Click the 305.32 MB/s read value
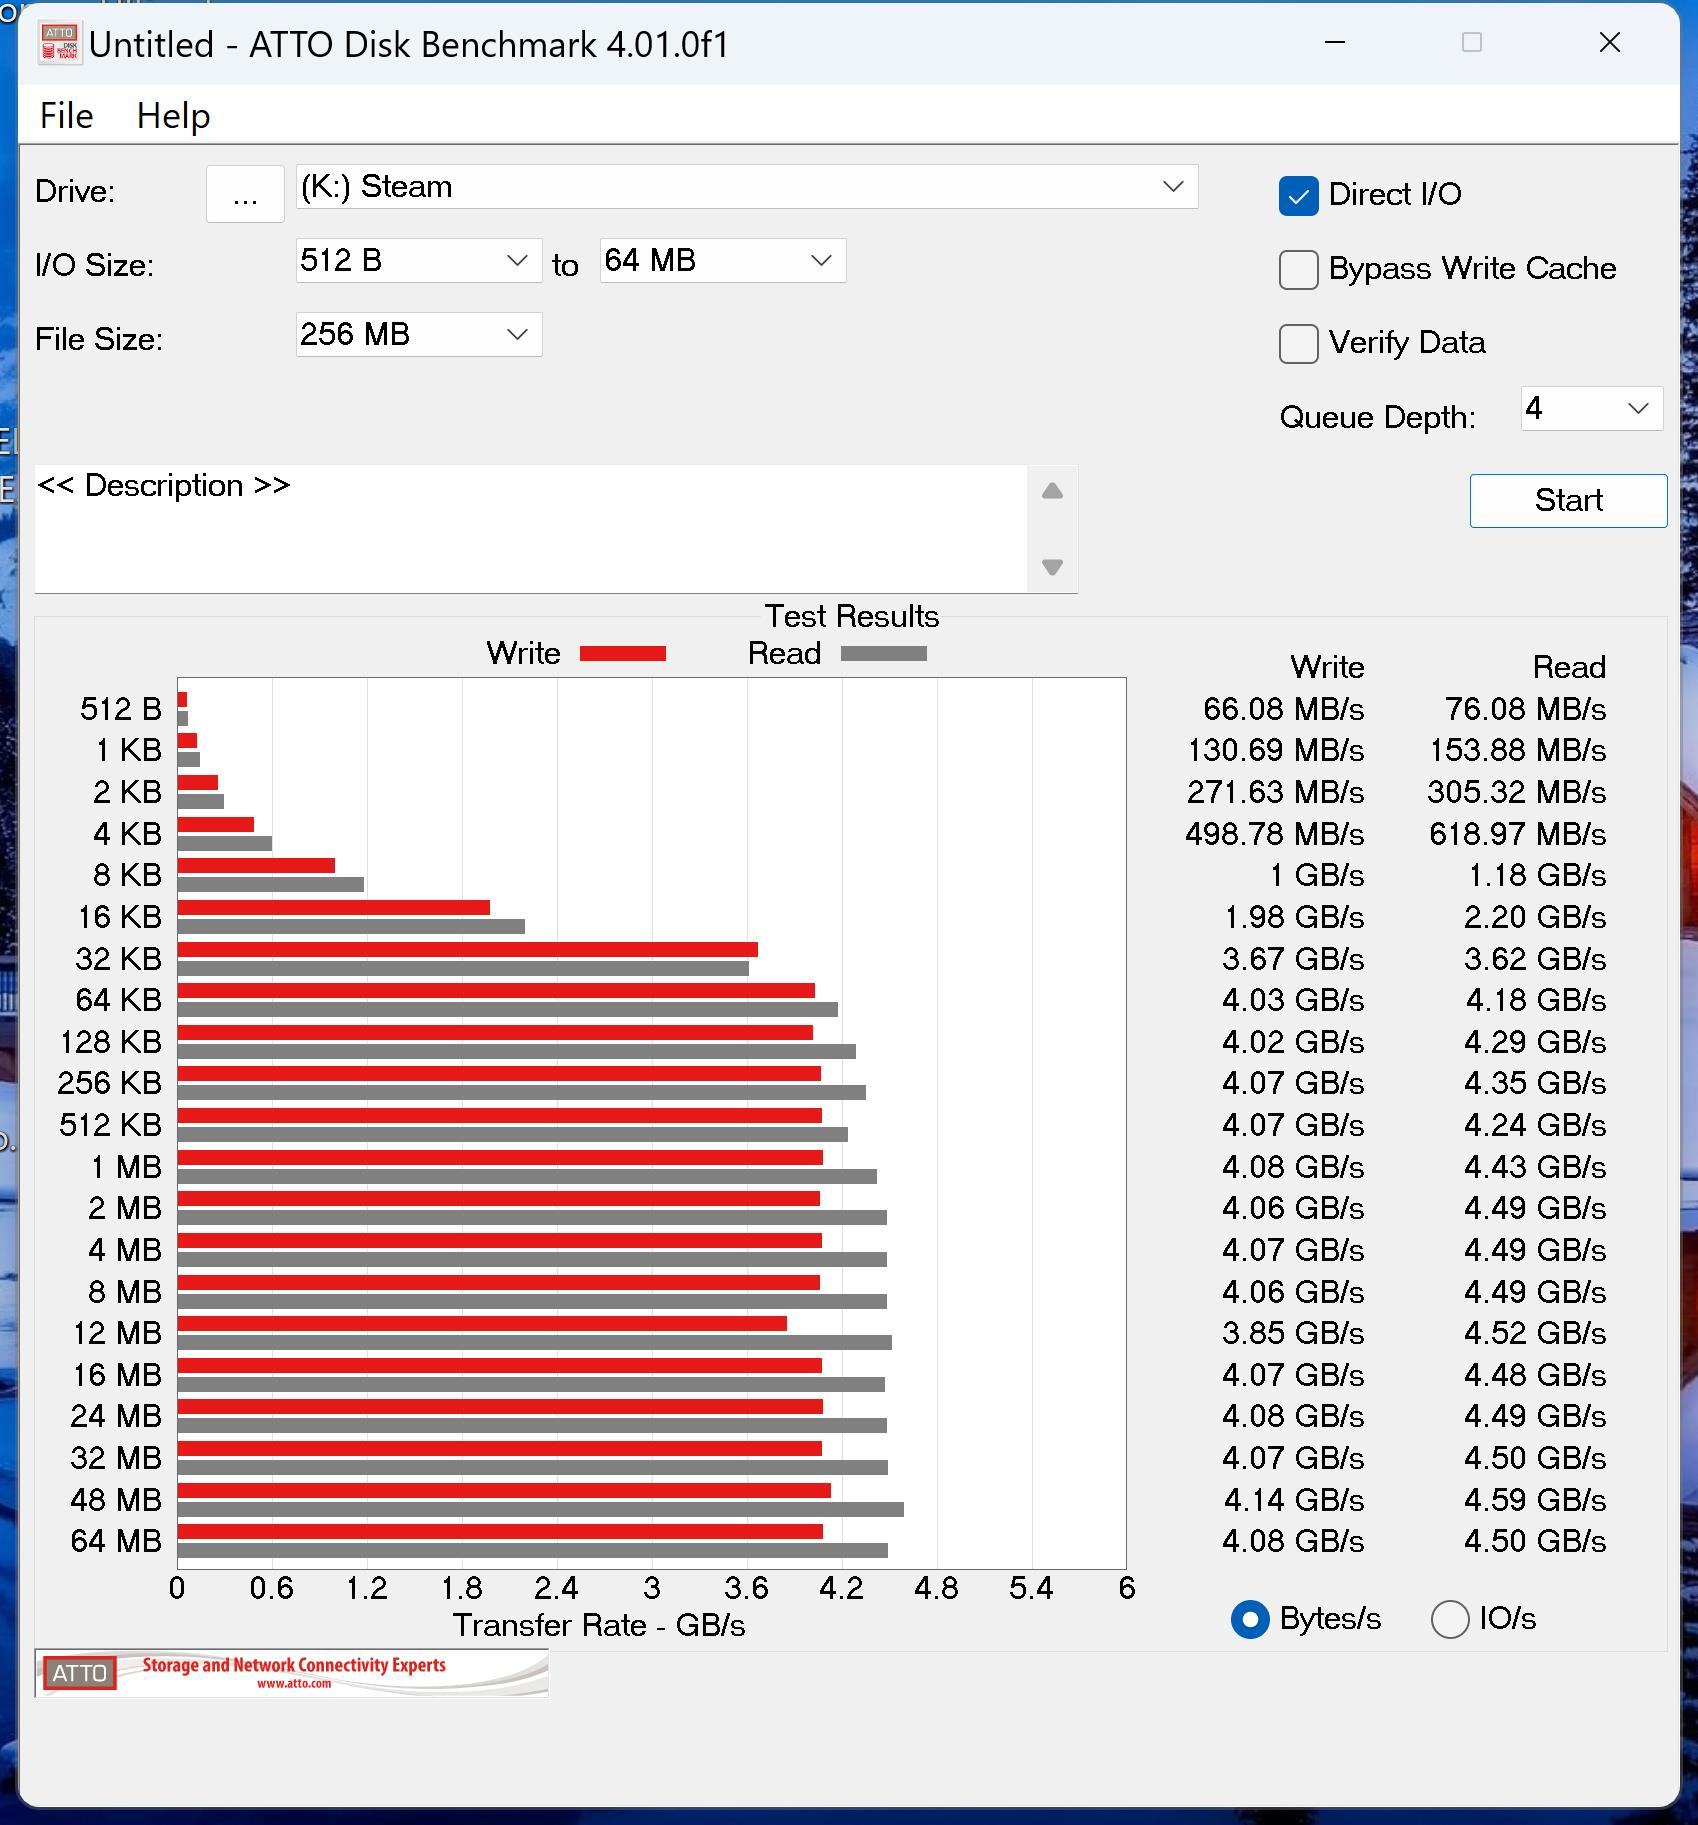The height and width of the screenshot is (1825, 1698). coord(1518,792)
